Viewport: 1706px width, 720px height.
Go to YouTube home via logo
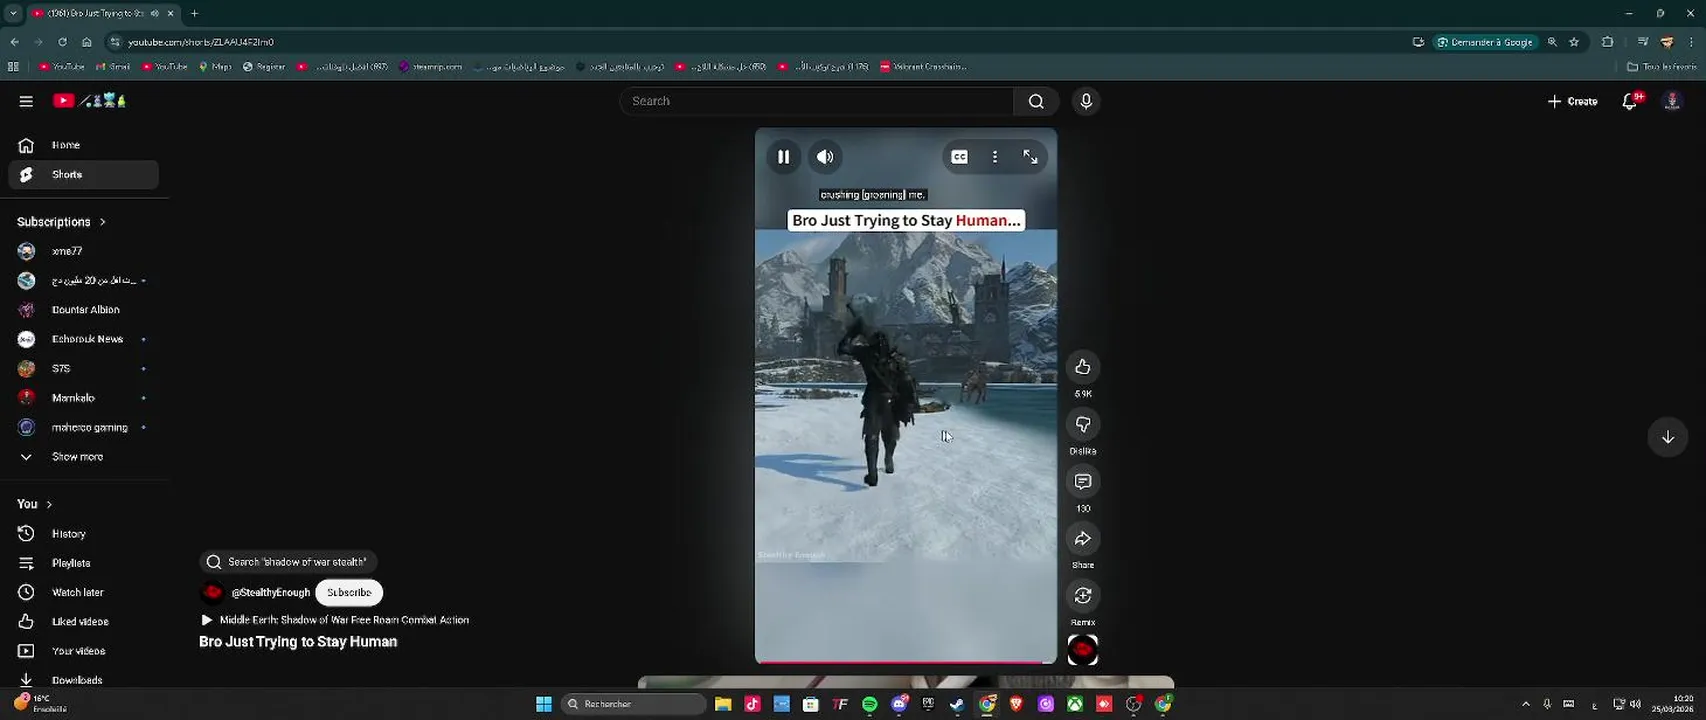click(x=90, y=101)
